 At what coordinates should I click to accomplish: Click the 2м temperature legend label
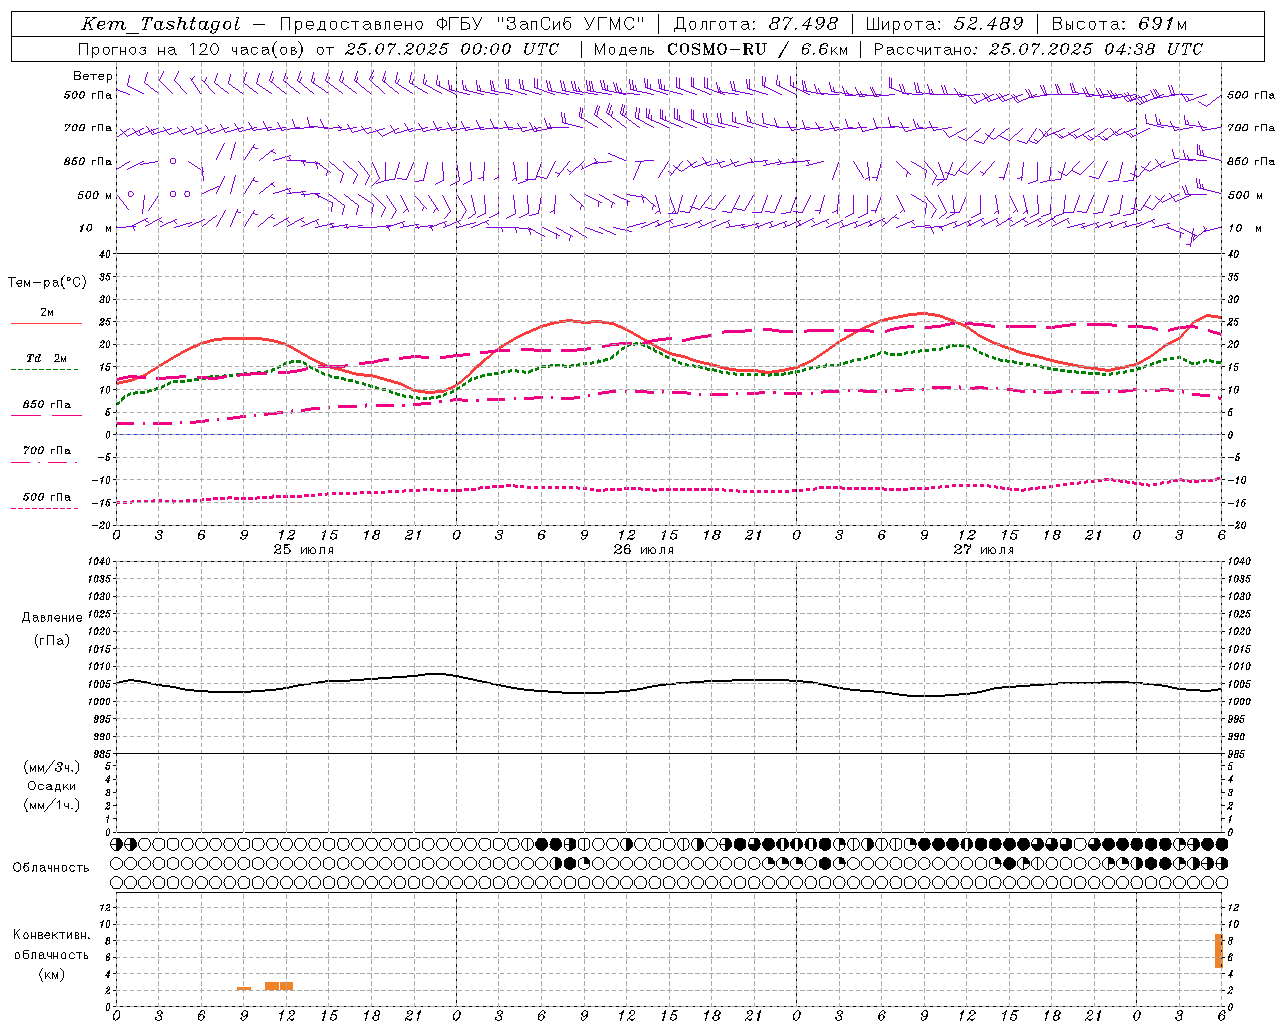pos(47,312)
